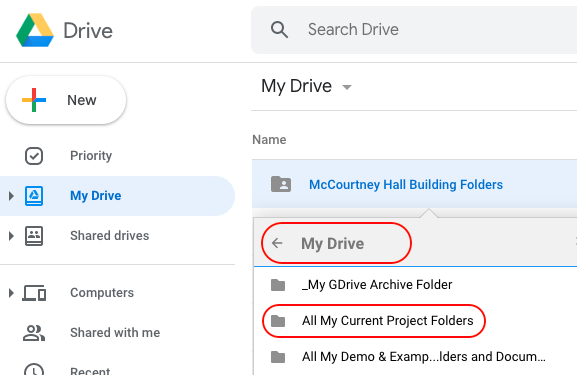
Task: Select the McCourtney Hall Building Folders row
Action: (x=414, y=184)
